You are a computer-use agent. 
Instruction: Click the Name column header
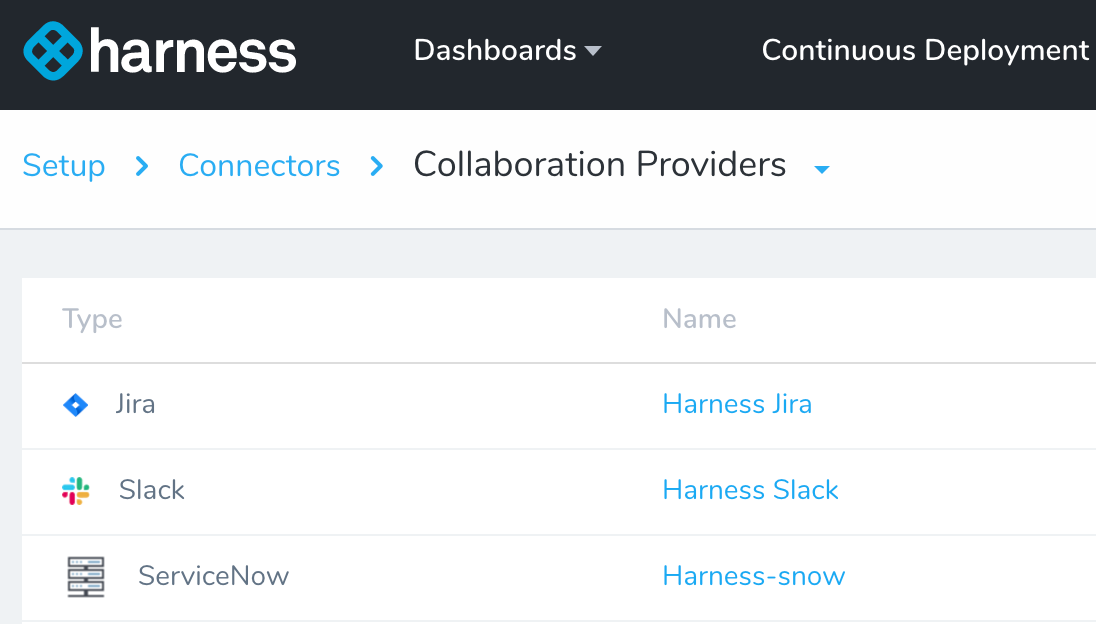click(x=699, y=319)
